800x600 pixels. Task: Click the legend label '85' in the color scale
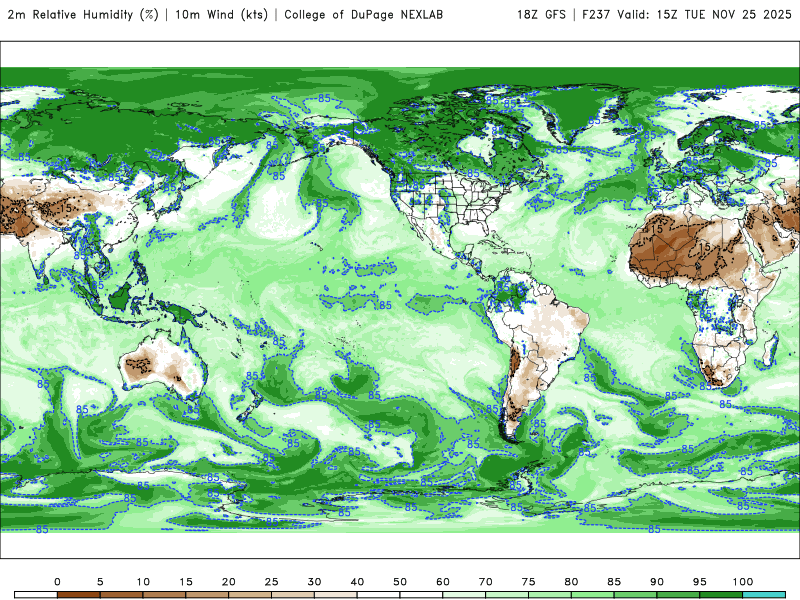[614, 582]
